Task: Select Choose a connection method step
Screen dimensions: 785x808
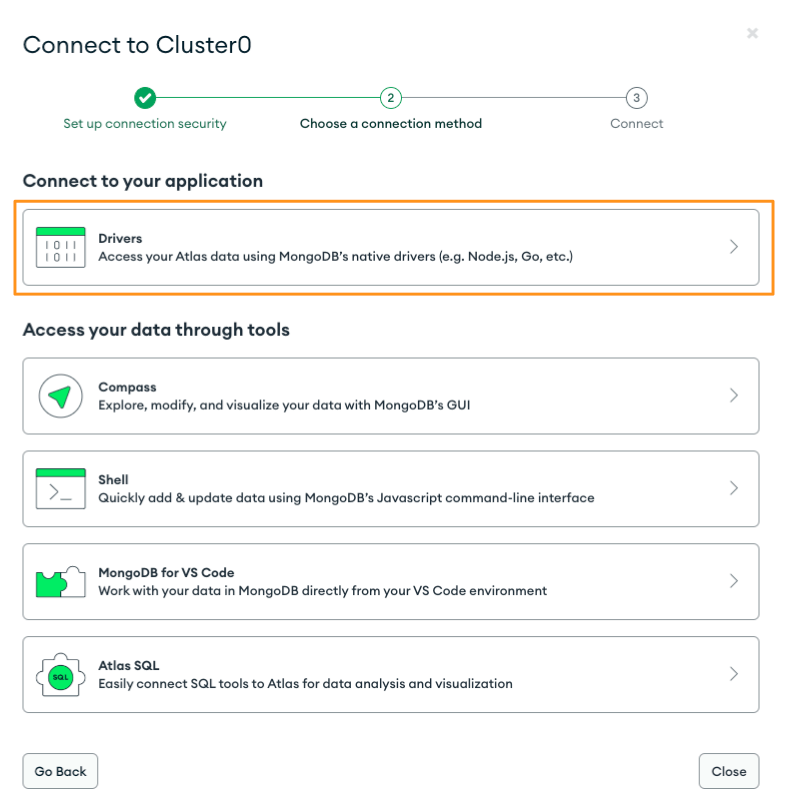Action: coord(391,124)
